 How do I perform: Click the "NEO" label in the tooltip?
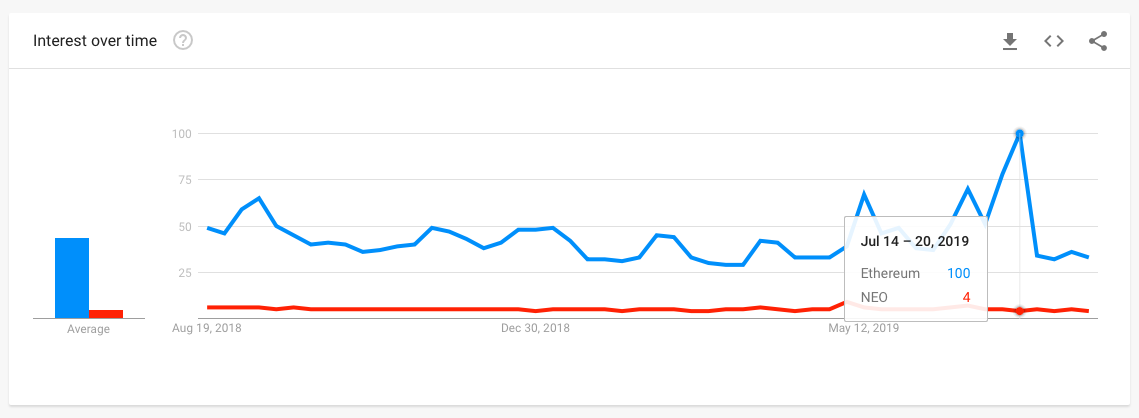[873, 297]
